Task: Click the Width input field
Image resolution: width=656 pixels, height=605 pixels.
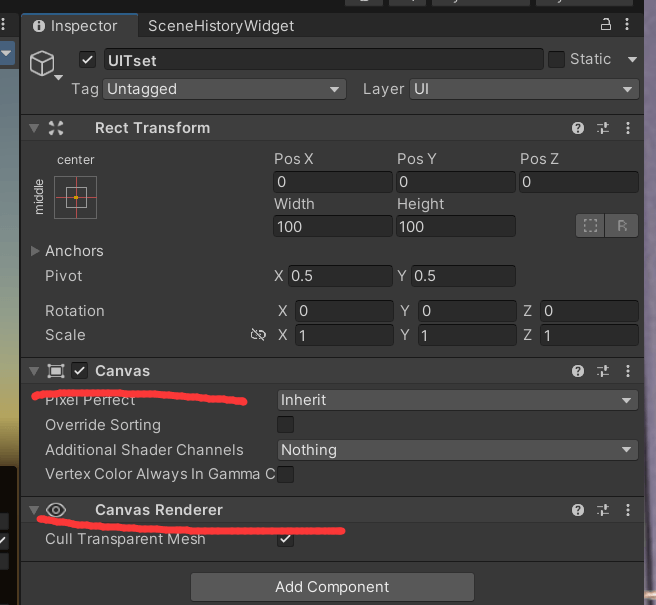Action: [332, 227]
